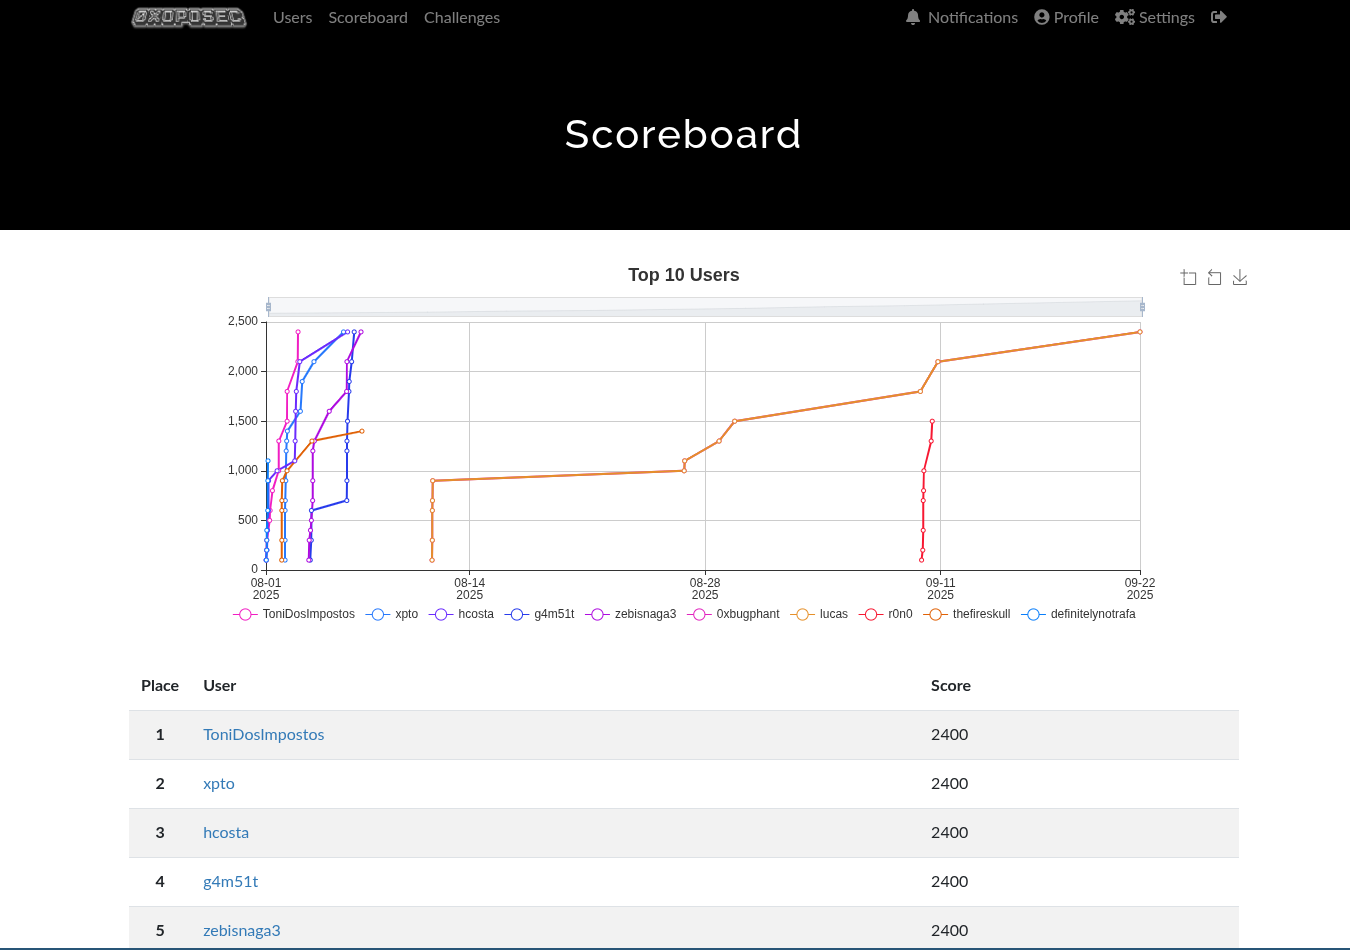Viewport: 1350px width, 950px height.
Task: Open the Challenges menu item
Action: (461, 18)
